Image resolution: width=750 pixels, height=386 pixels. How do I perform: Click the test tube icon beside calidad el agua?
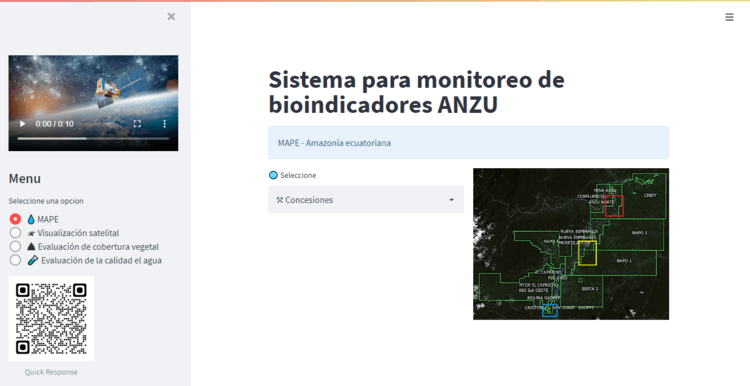point(33,260)
